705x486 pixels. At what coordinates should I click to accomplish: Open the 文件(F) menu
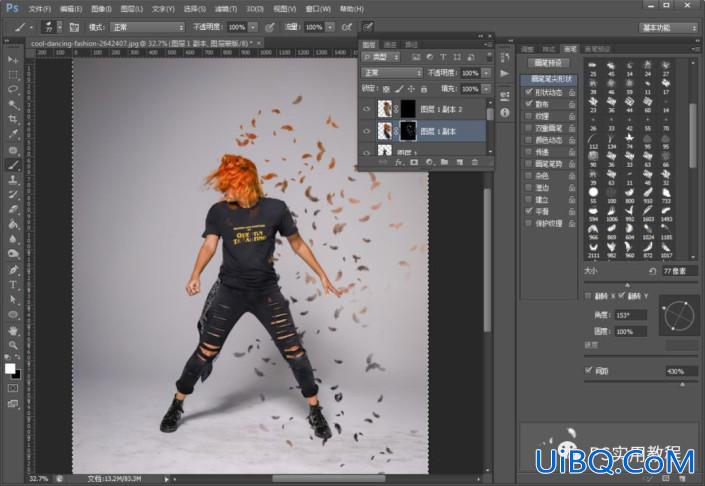(40, 9)
